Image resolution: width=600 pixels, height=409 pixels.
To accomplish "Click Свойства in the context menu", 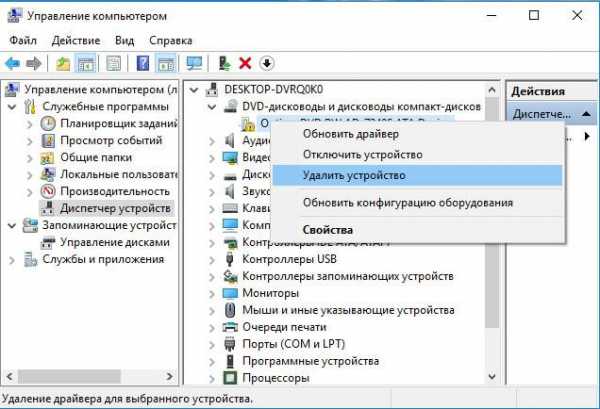I will pyautogui.click(x=327, y=229).
